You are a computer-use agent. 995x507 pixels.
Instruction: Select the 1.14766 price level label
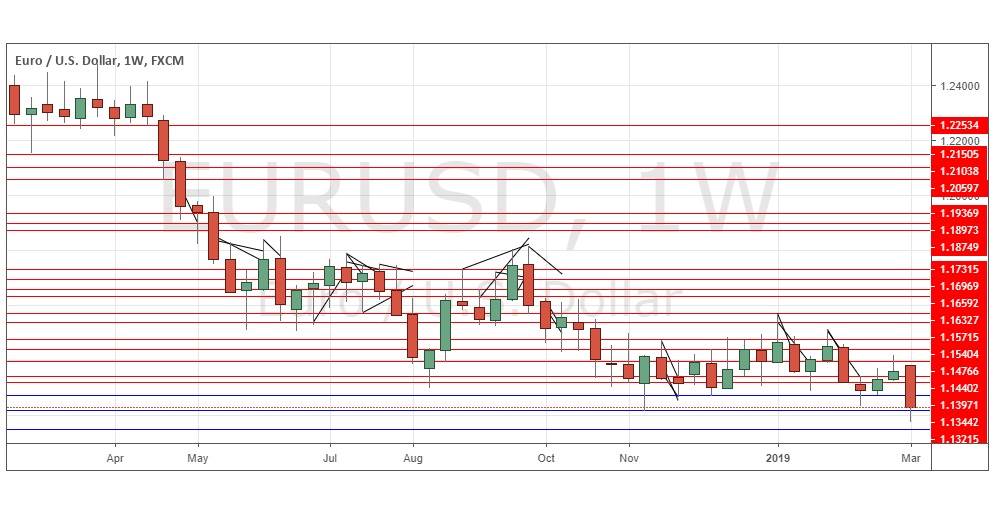tap(959, 371)
